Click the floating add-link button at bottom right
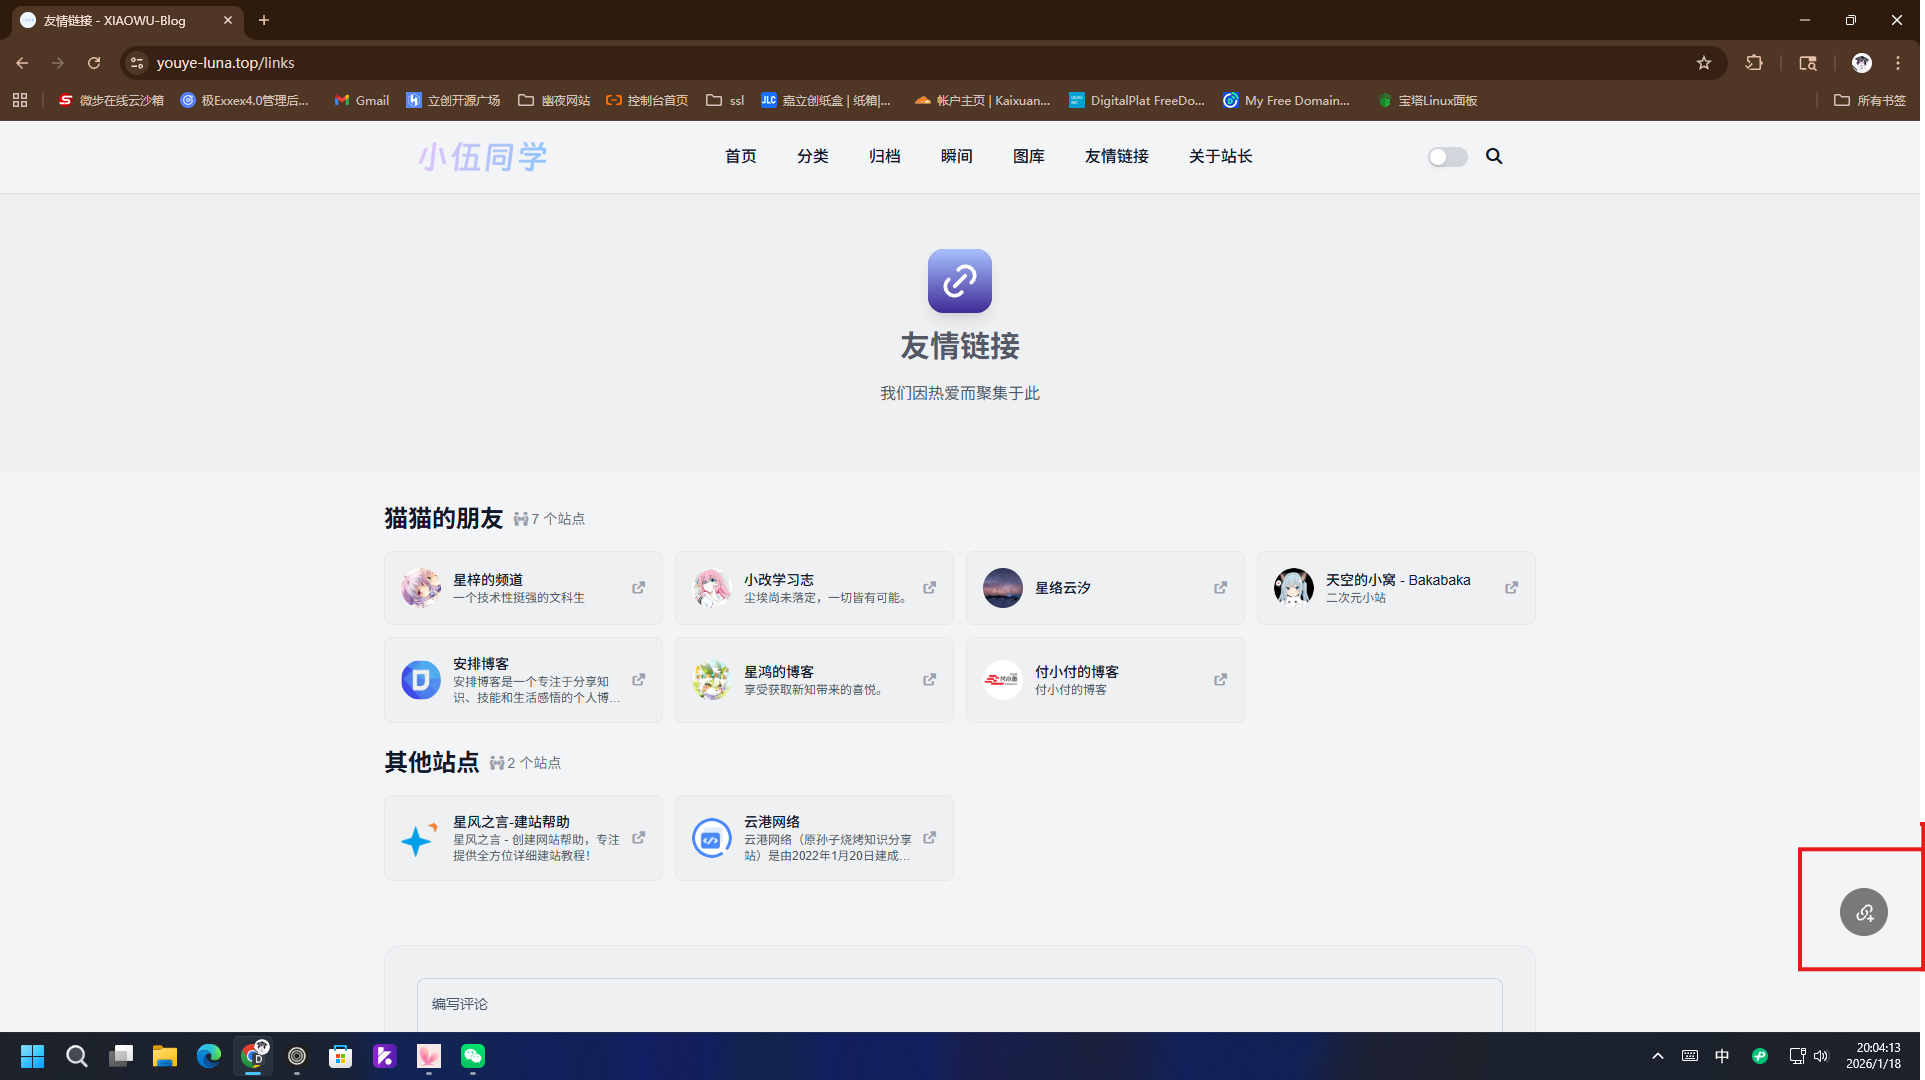Viewport: 1925px width, 1080px height. [1863, 912]
